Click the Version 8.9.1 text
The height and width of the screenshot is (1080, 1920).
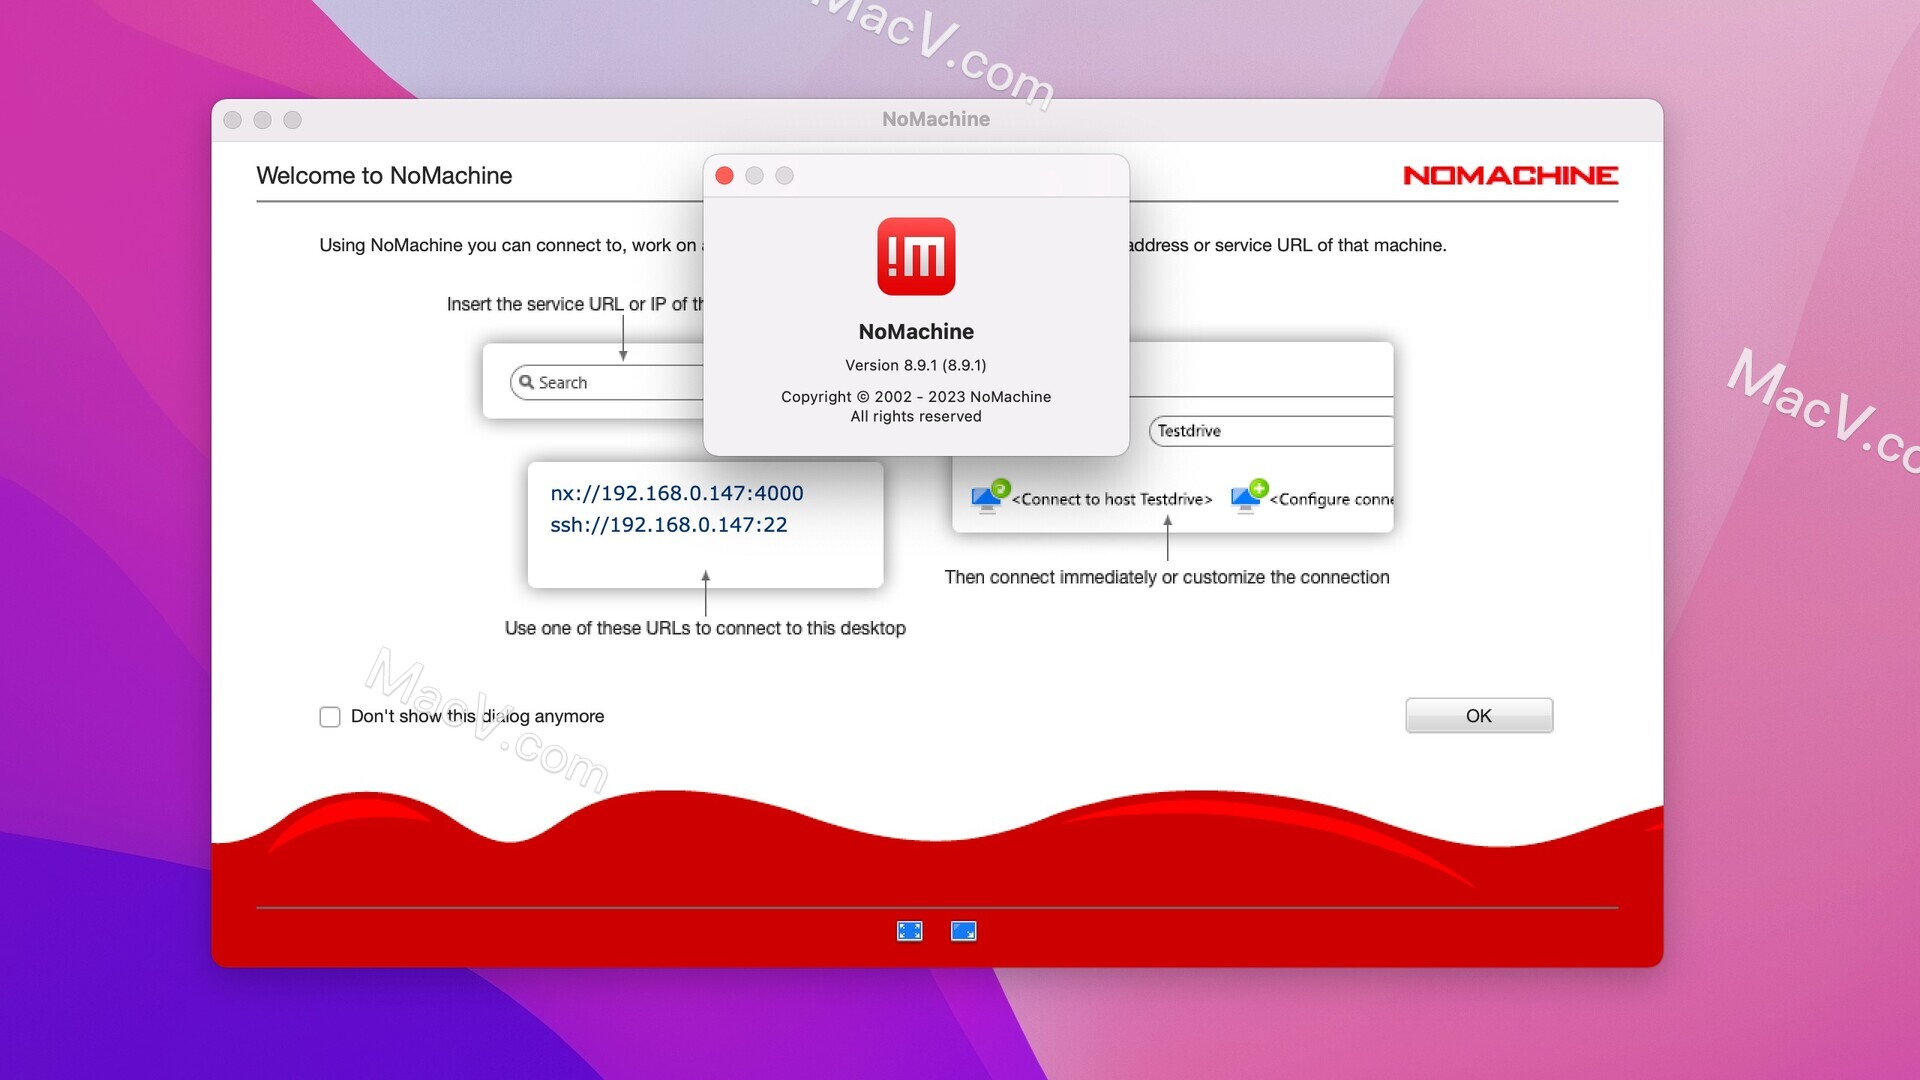coord(916,365)
